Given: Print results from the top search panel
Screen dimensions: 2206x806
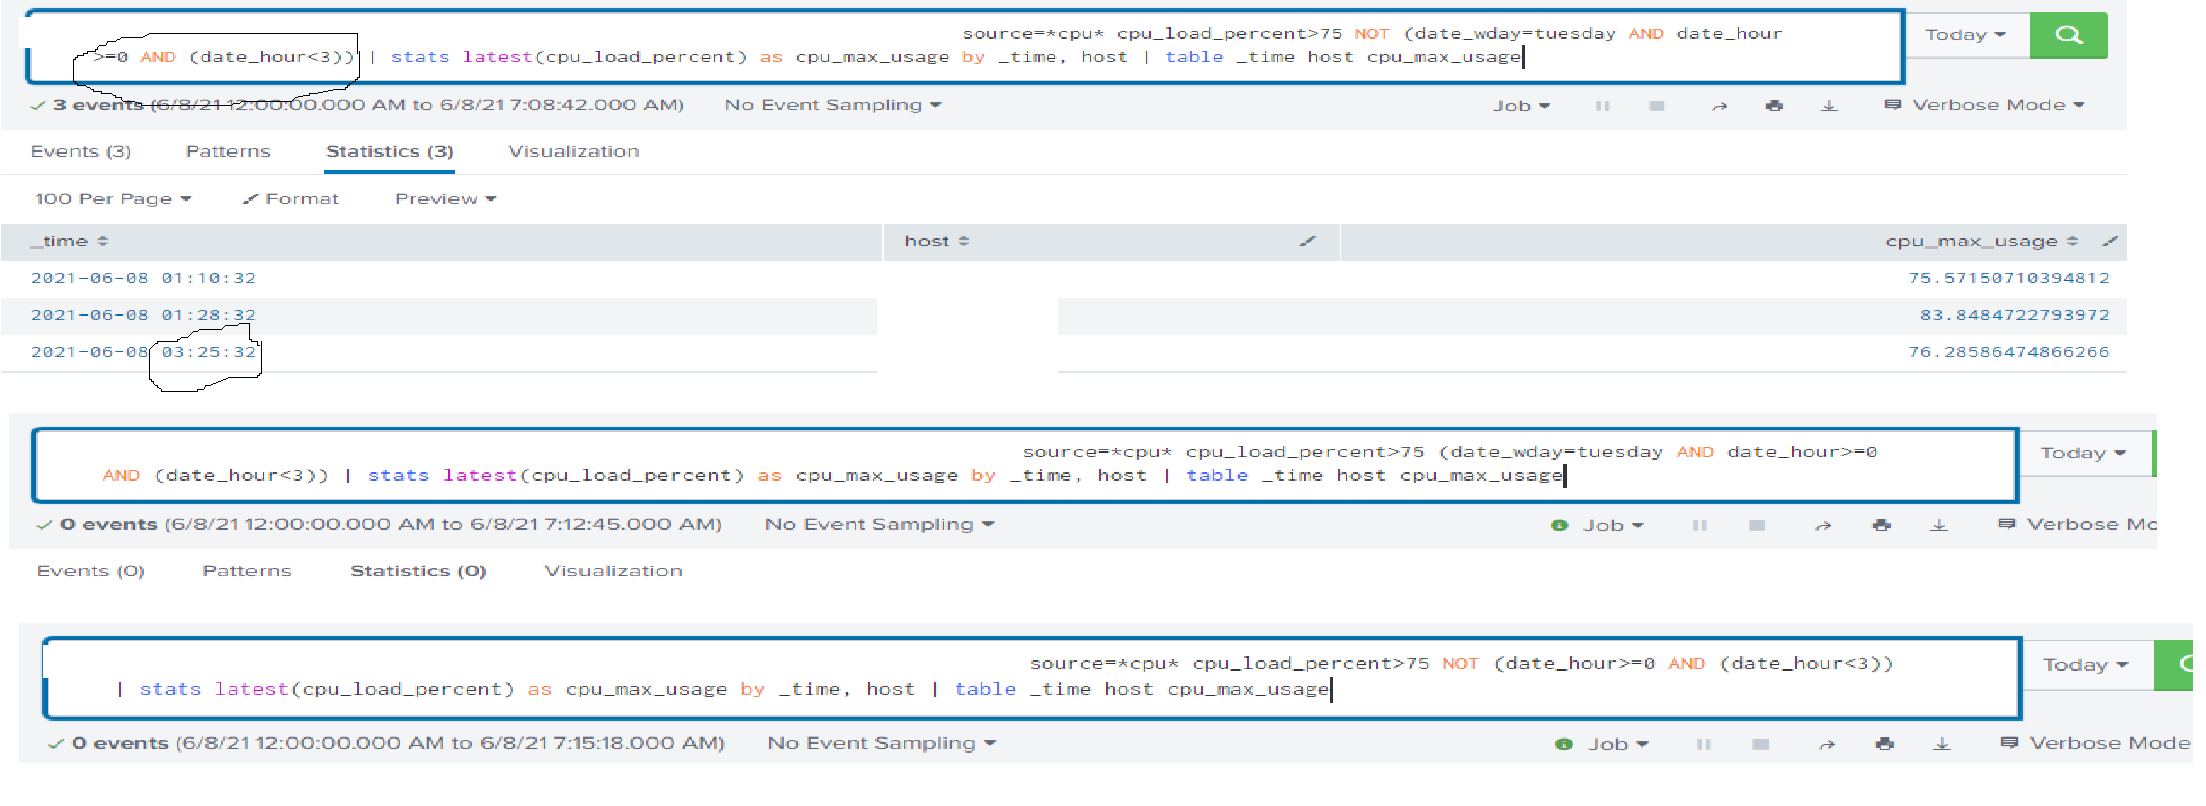Looking at the screenshot, I should (1774, 106).
